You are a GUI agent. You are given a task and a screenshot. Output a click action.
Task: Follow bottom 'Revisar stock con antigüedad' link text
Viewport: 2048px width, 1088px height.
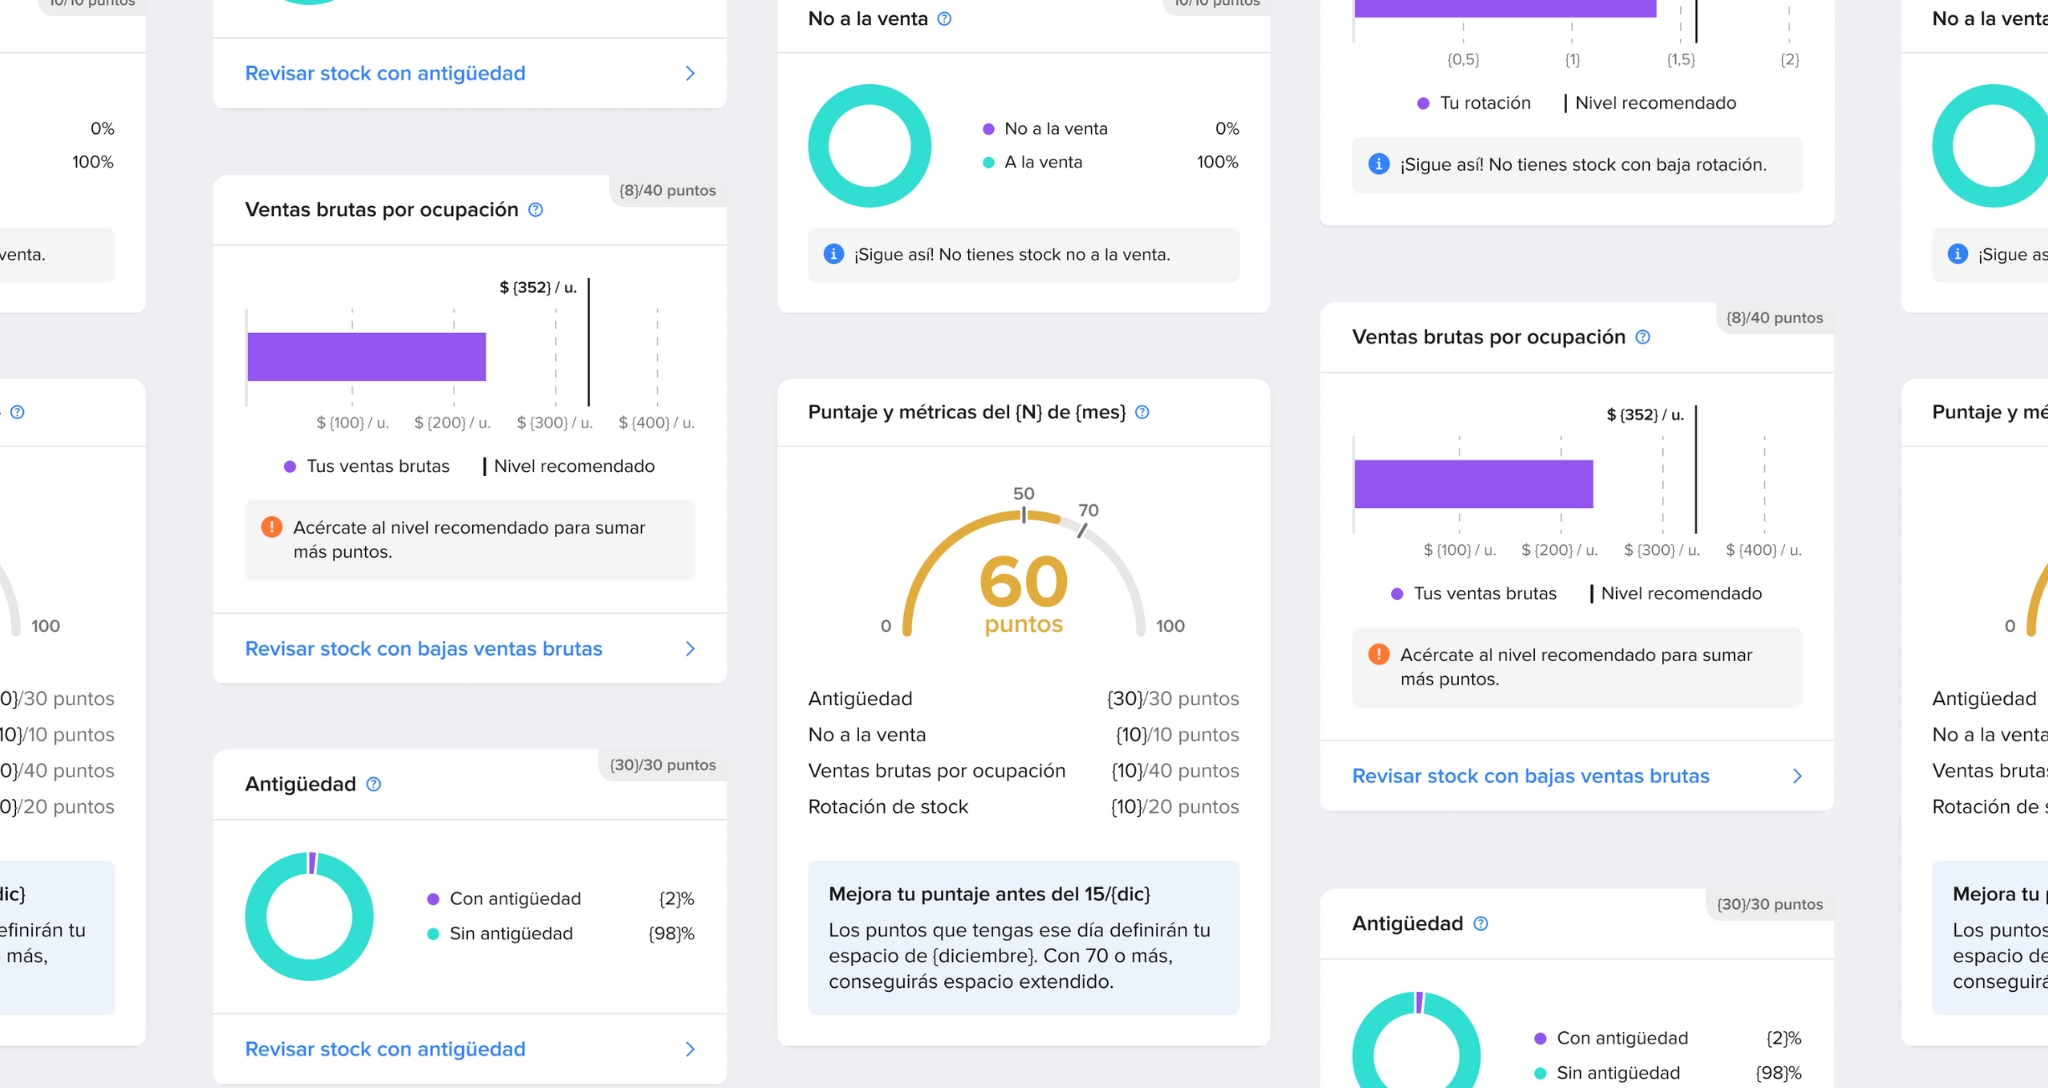385,1049
